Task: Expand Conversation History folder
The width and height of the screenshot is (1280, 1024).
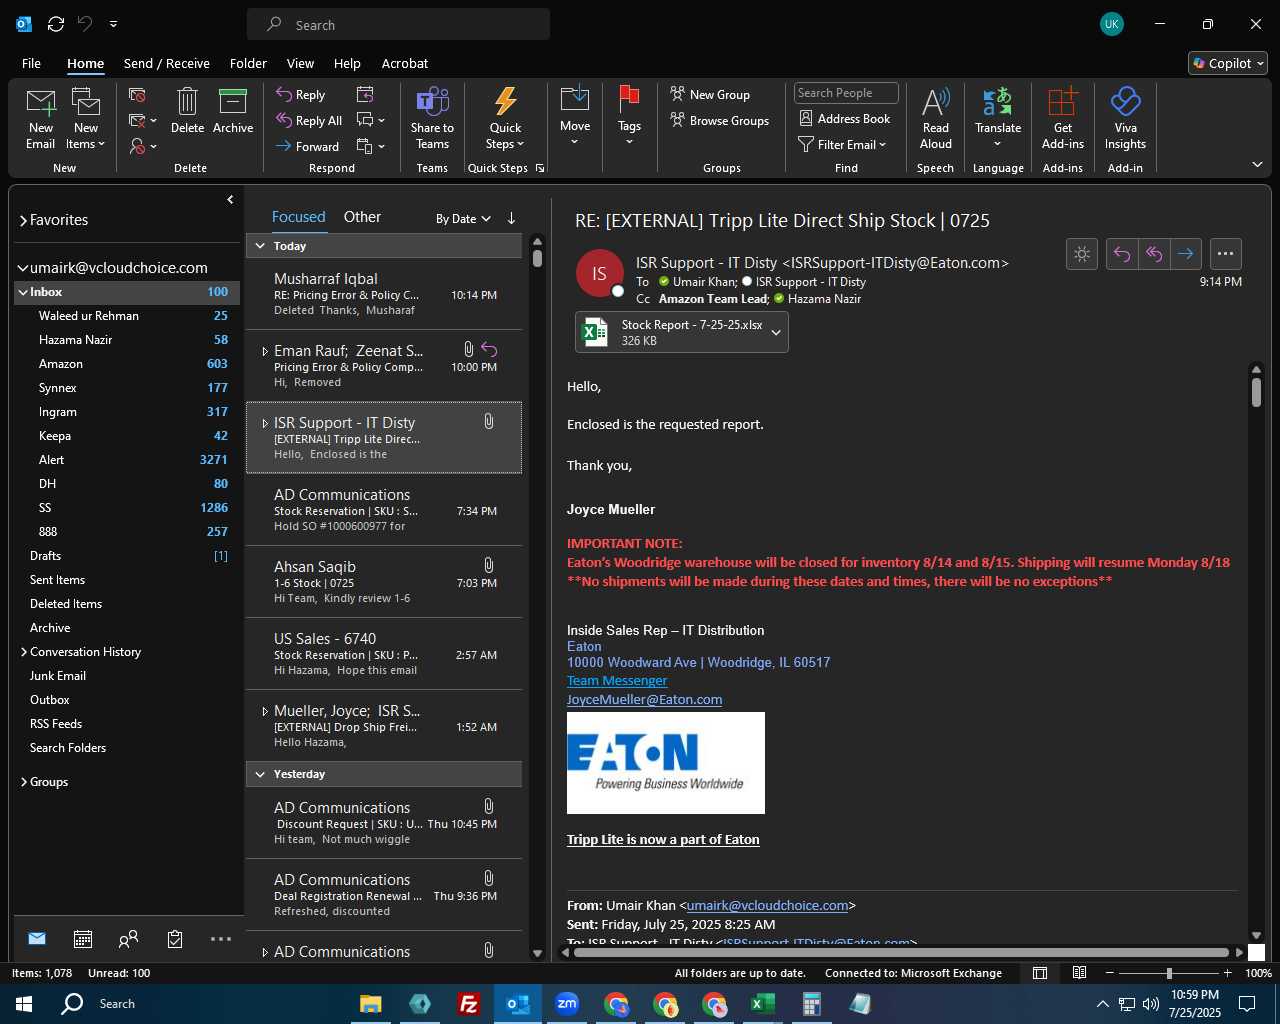Action: 23,652
